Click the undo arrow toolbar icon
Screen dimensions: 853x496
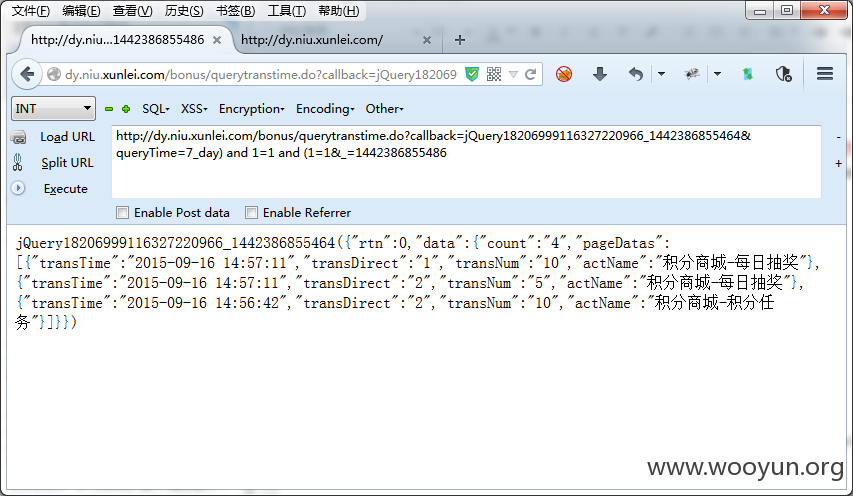click(635, 74)
